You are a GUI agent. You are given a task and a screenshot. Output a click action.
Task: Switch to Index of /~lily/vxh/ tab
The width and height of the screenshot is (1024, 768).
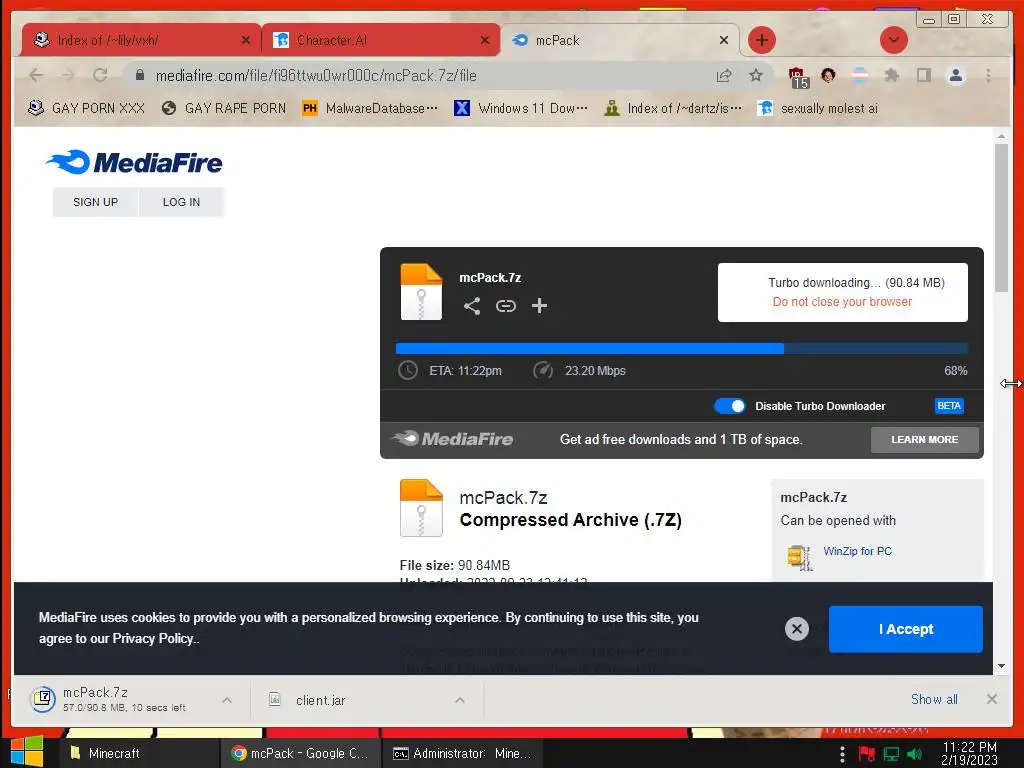(140, 40)
